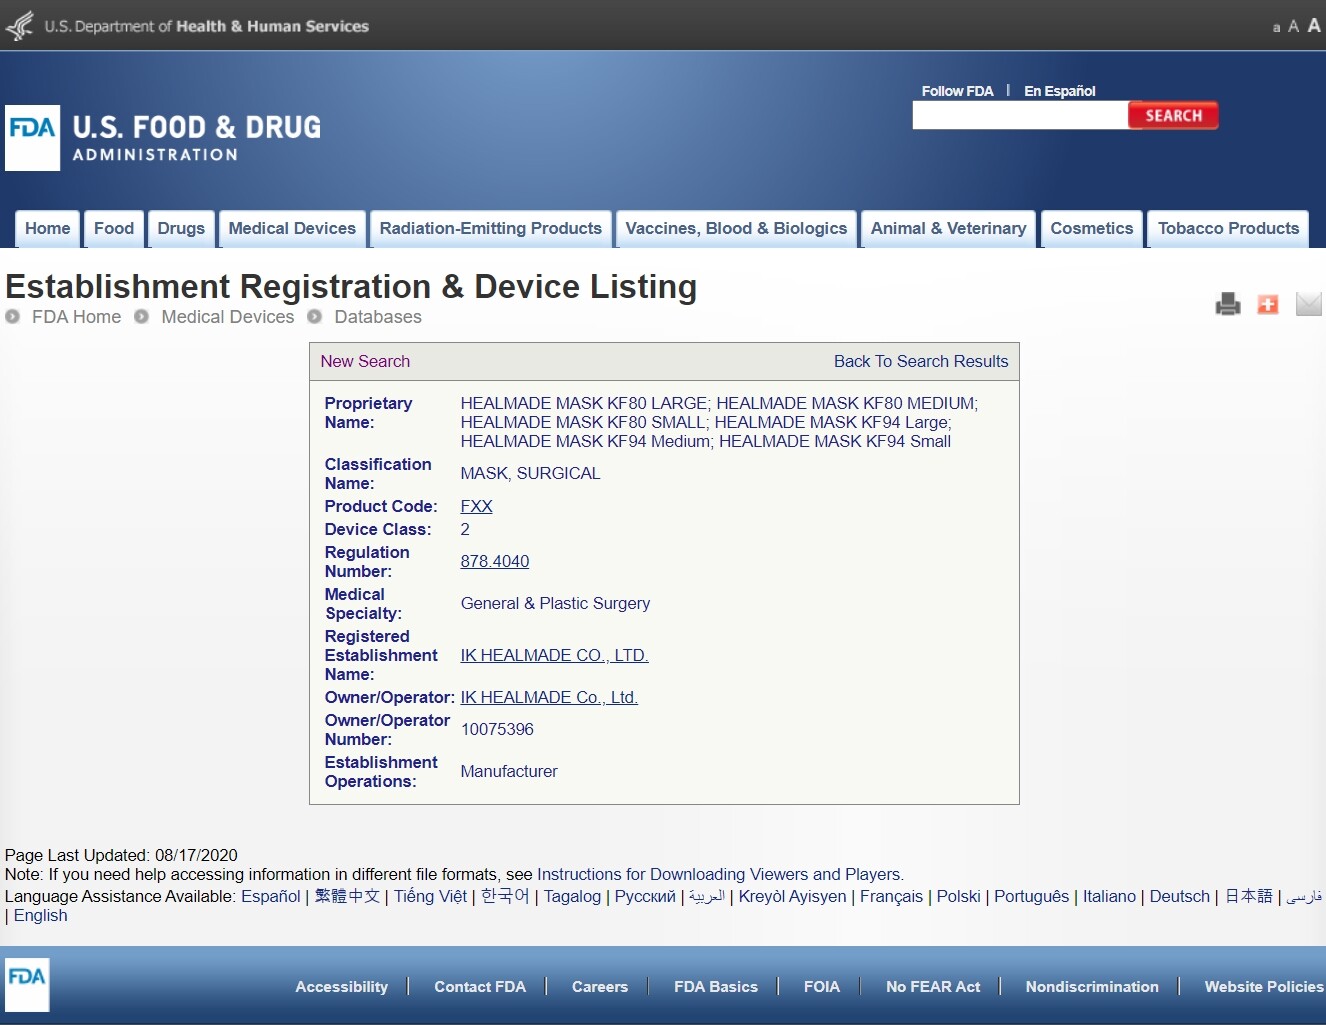This screenshot has height=1025, width=1326.
Task: Go to FDA Home breadcrumb
Action: [76, 317]
